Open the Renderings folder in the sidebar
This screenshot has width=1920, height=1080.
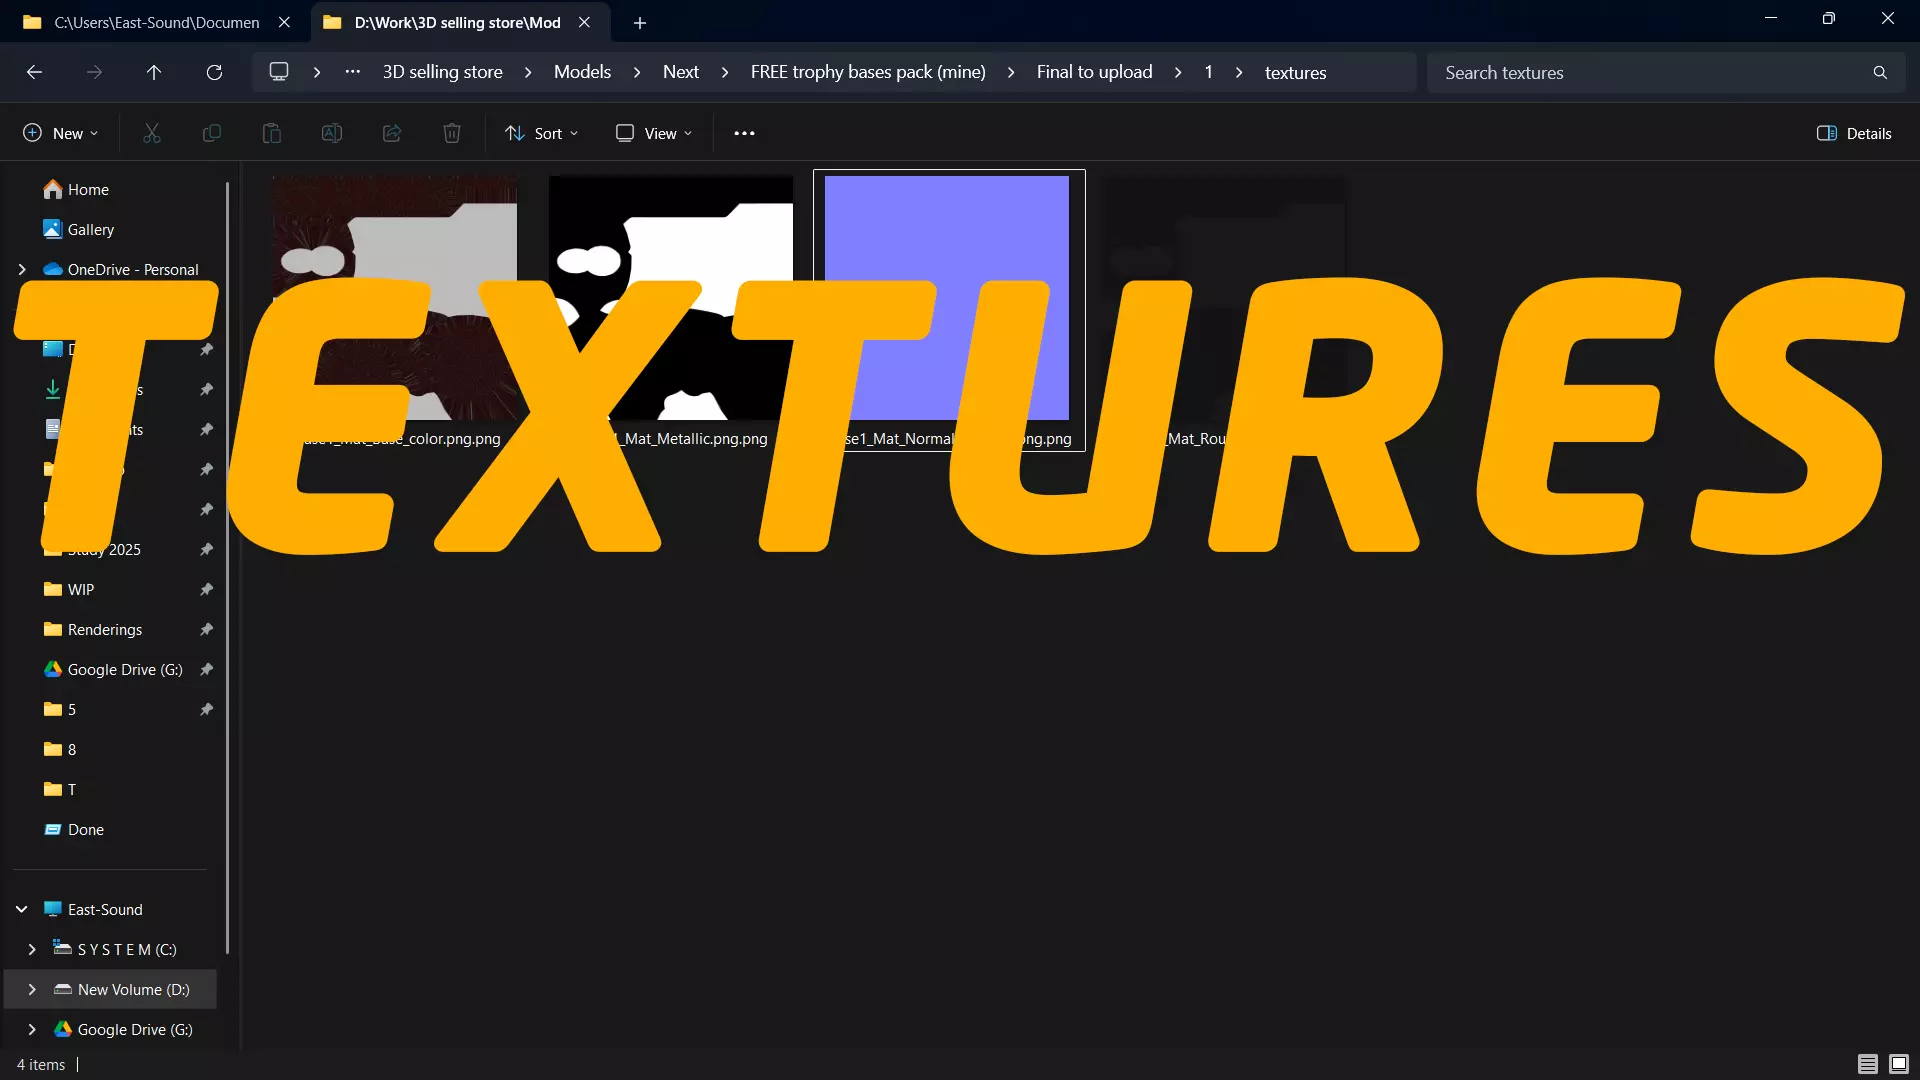105,629
